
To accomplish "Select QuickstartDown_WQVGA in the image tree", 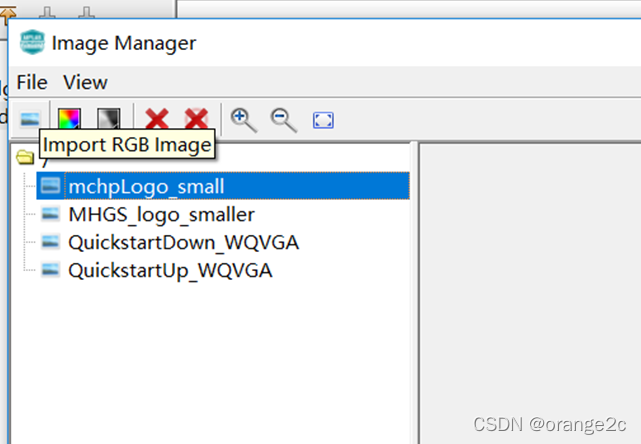I will (183, 242).
